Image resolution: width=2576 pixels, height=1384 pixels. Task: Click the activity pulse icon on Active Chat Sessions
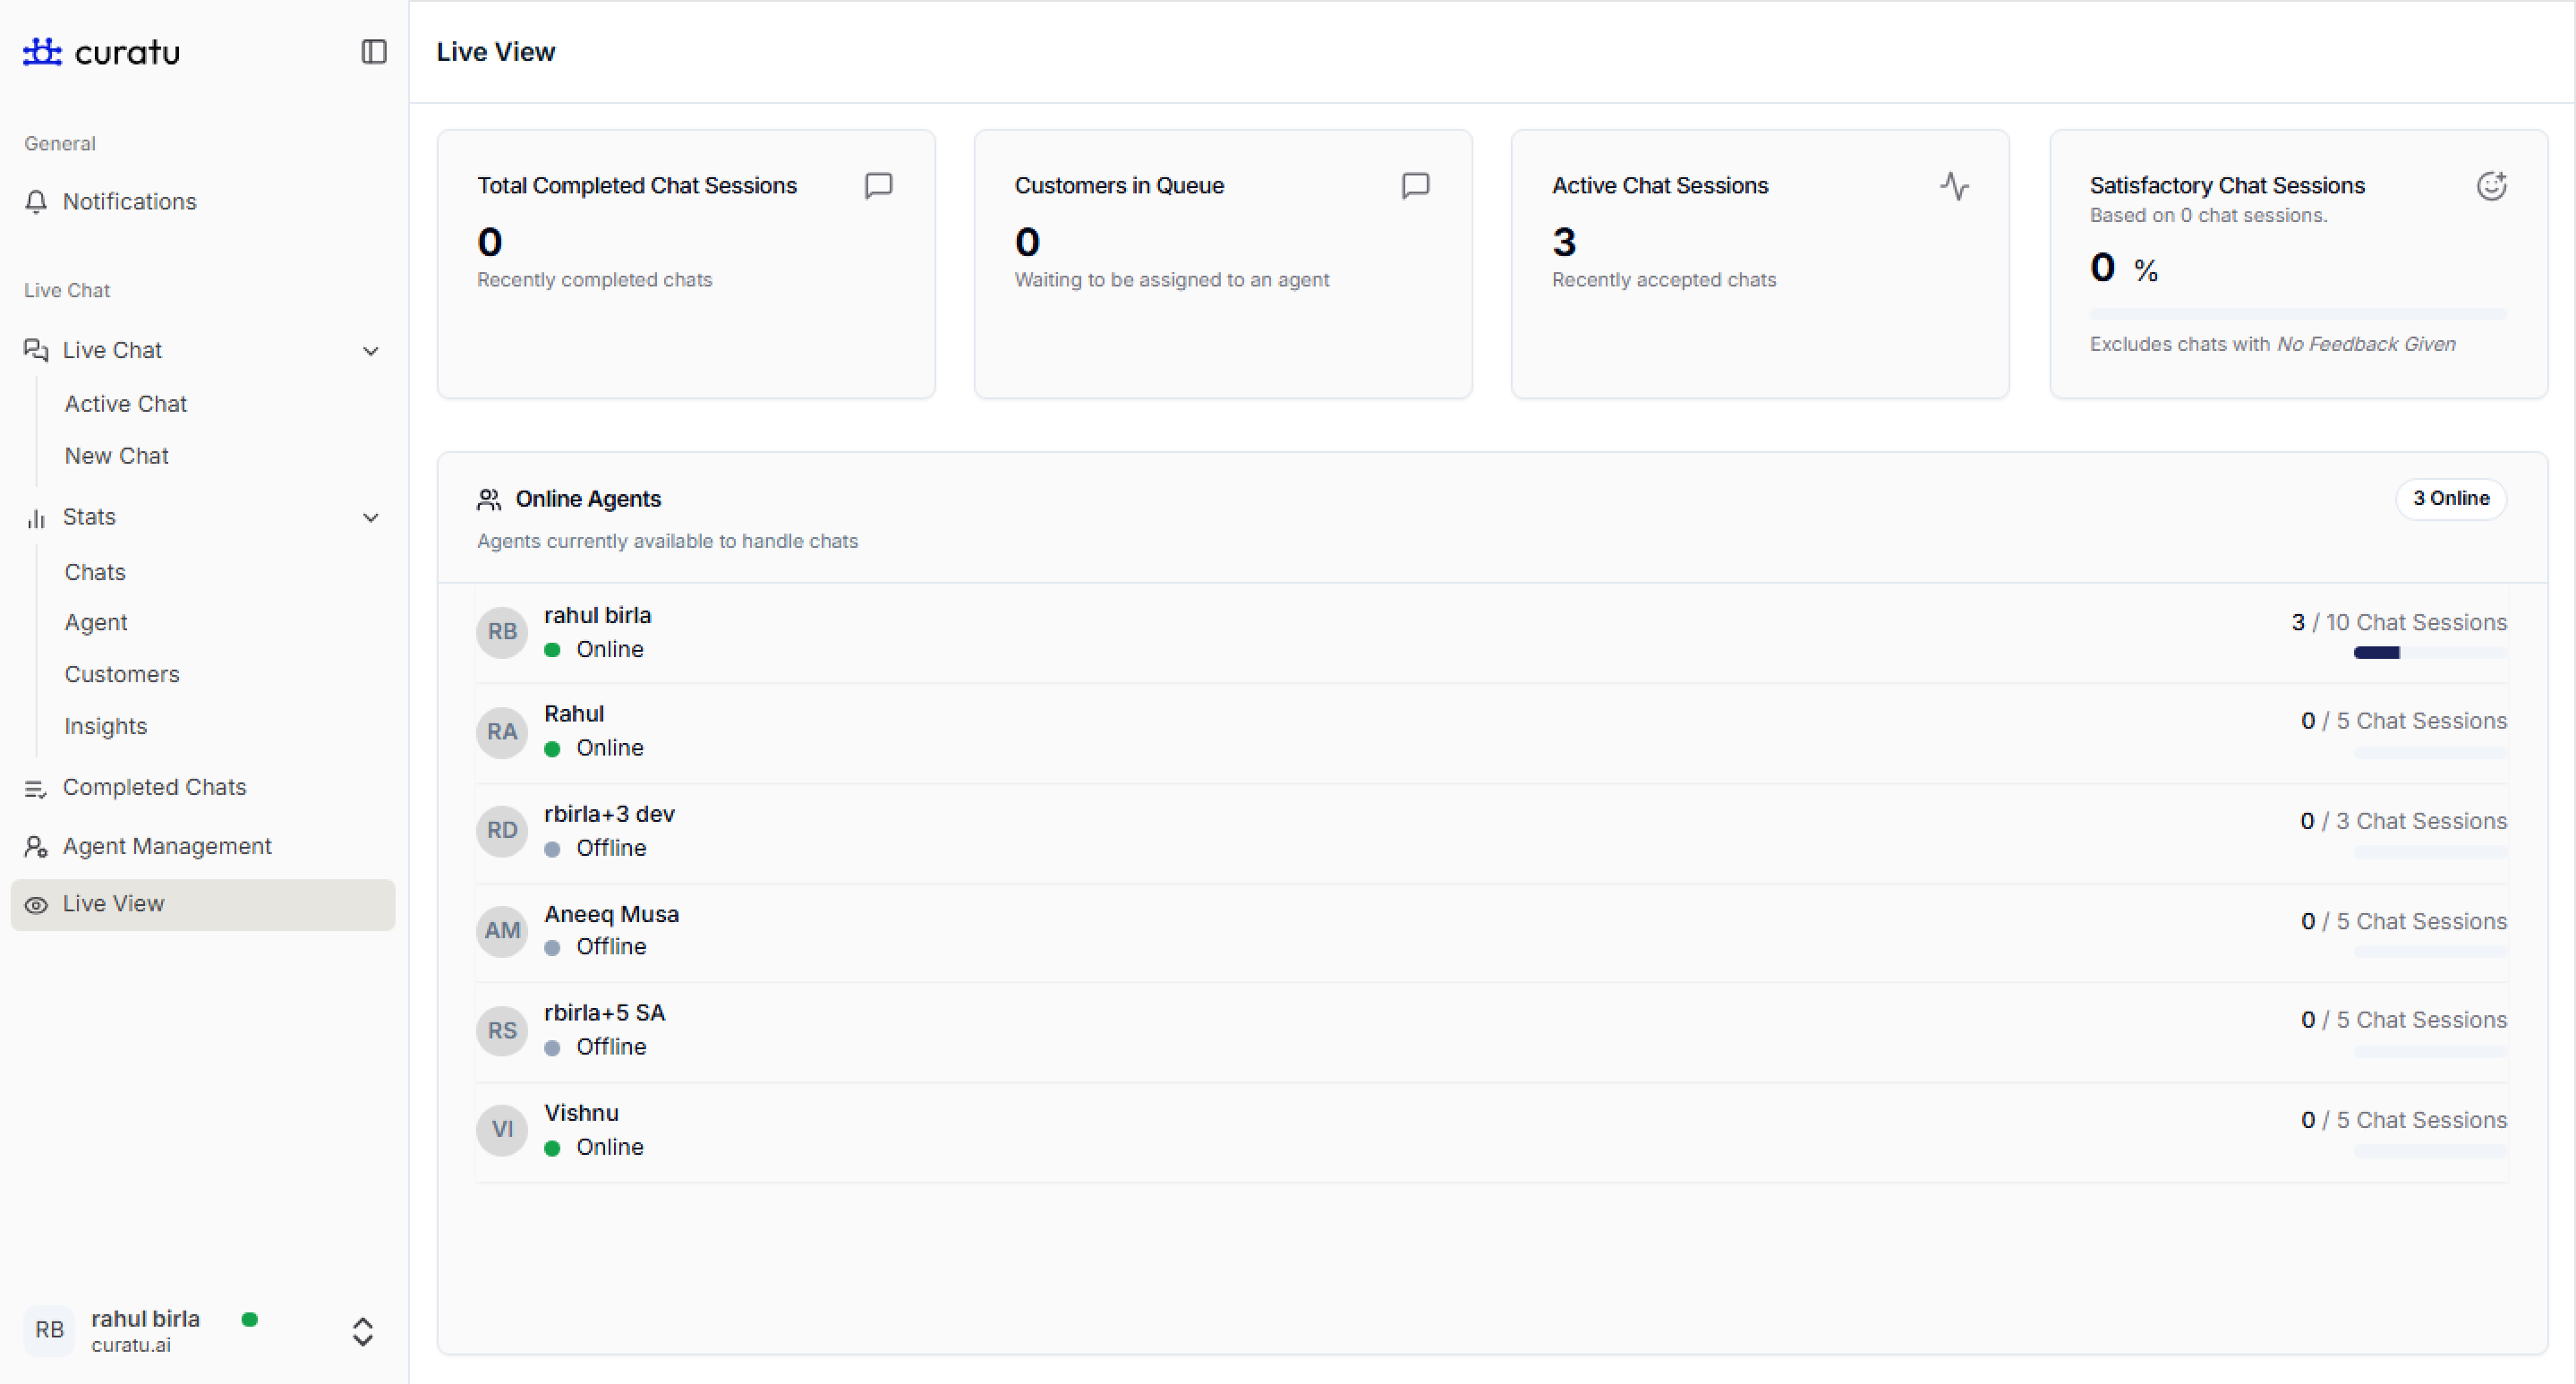point(1954,185)
